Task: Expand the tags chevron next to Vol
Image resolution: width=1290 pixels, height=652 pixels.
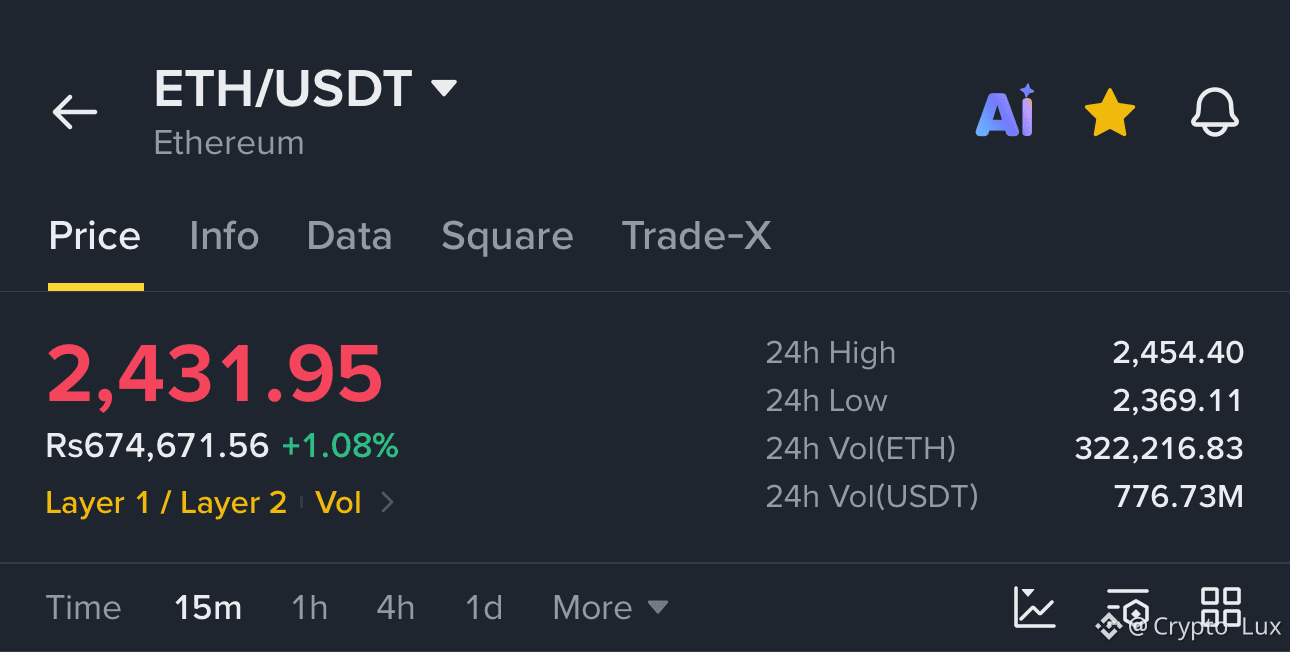Action: point(388,502)
